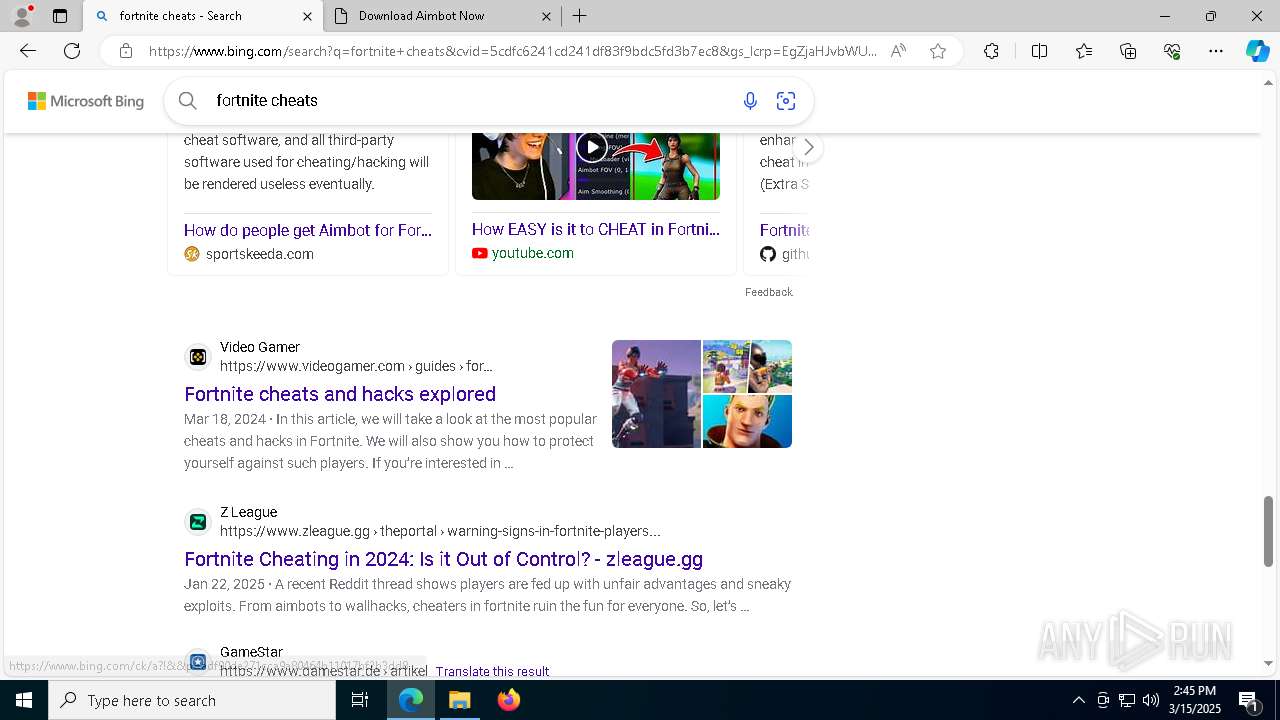Screen dimensions: 1280x720
Task: Click the scrollbar down arrow
Action: click(1269, 663)
